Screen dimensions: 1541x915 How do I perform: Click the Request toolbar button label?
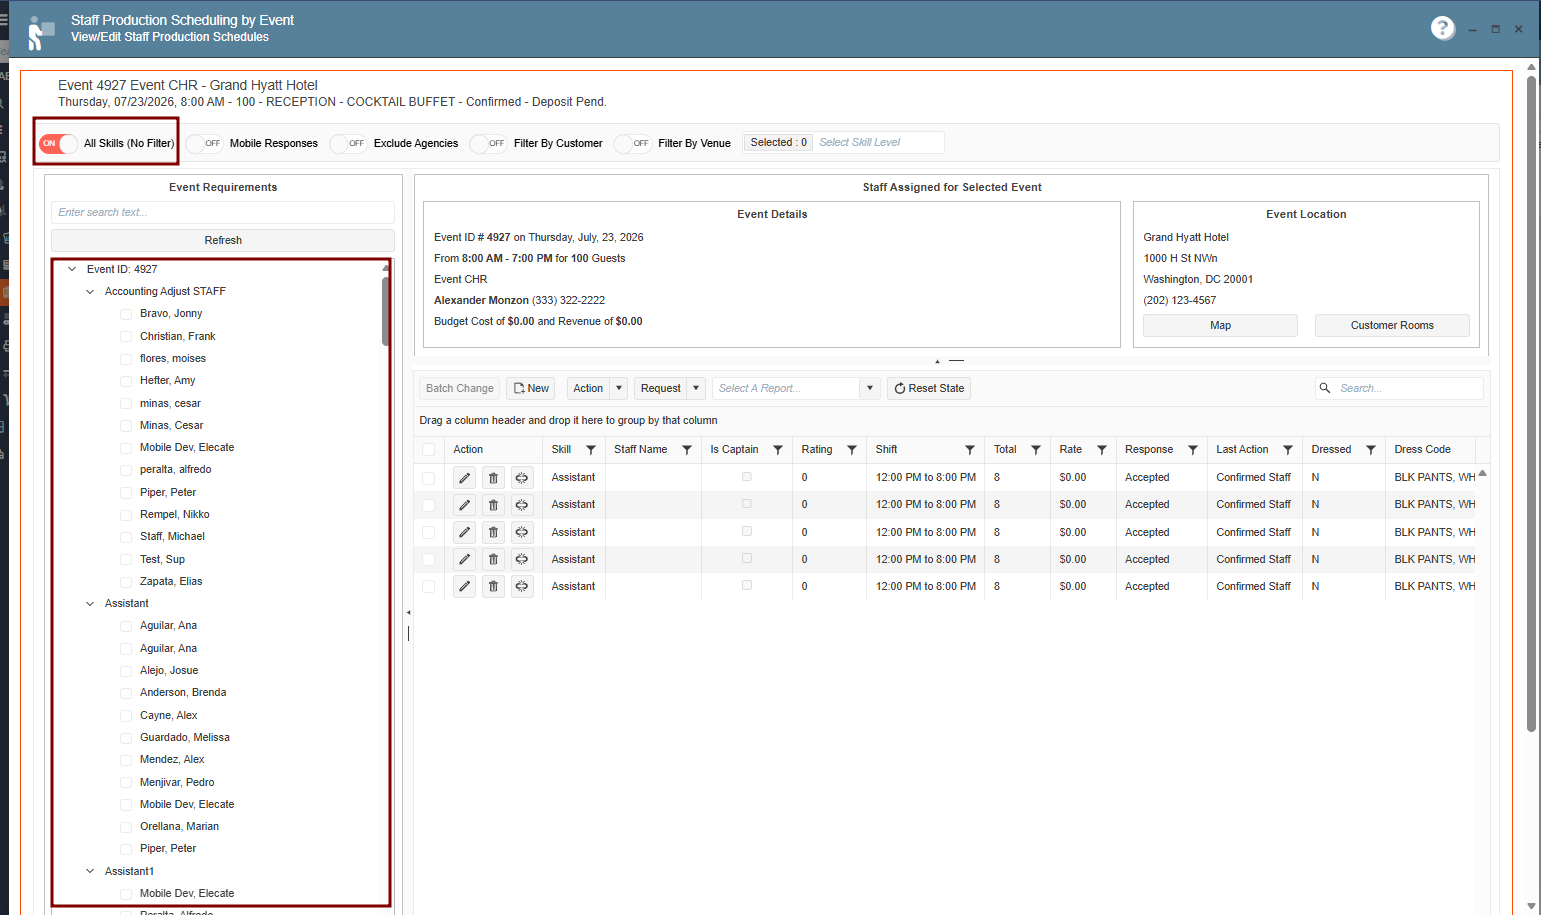(x=660, y=388)
